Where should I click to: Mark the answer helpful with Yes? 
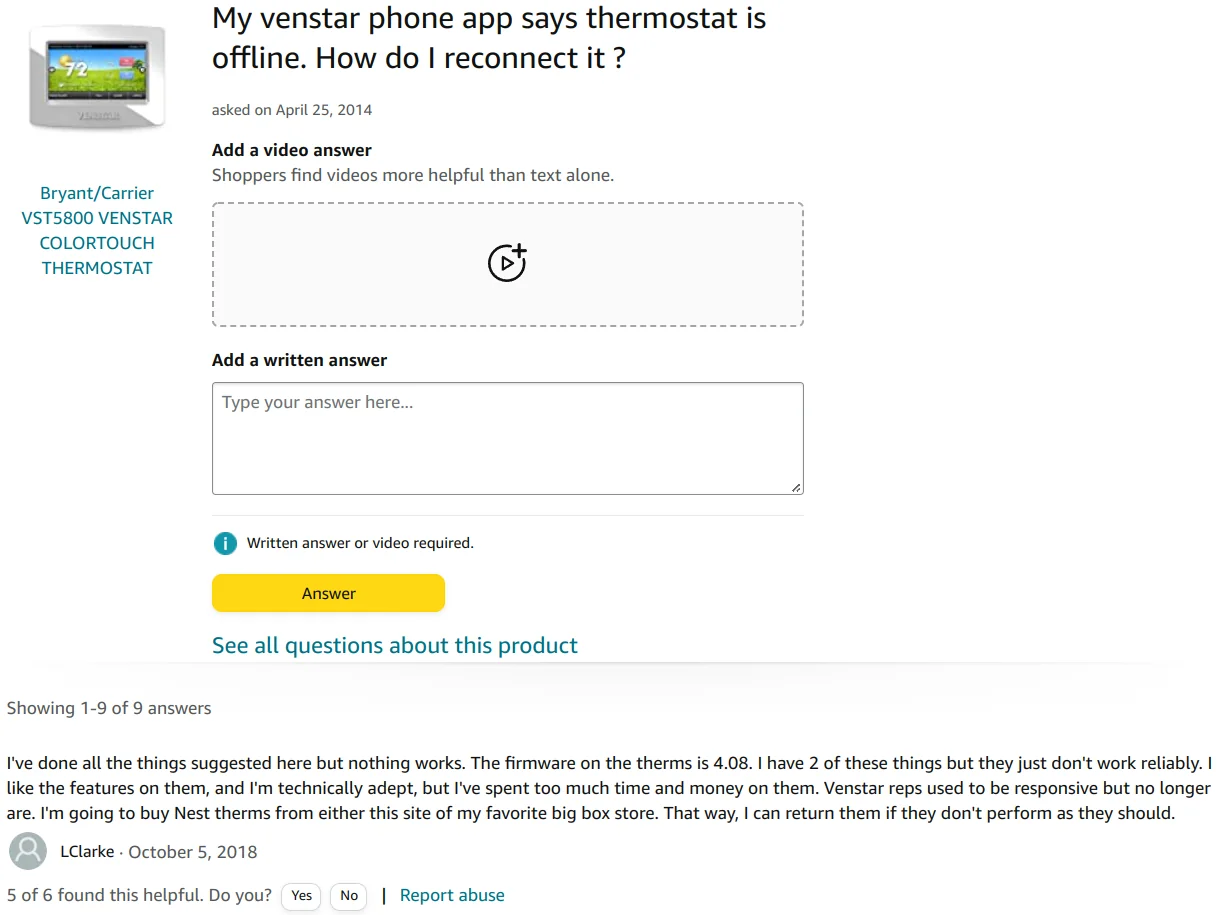click(x=300, y=896)
